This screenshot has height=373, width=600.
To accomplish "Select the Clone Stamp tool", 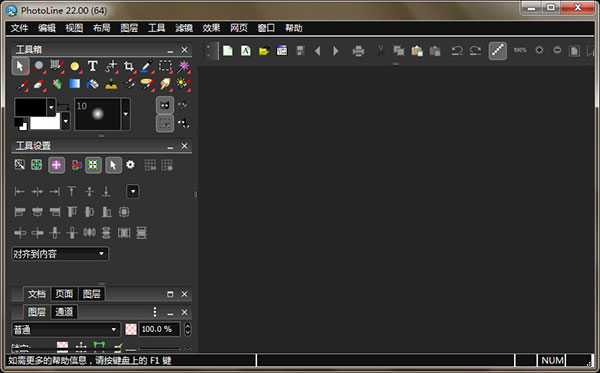I will 111,84.
